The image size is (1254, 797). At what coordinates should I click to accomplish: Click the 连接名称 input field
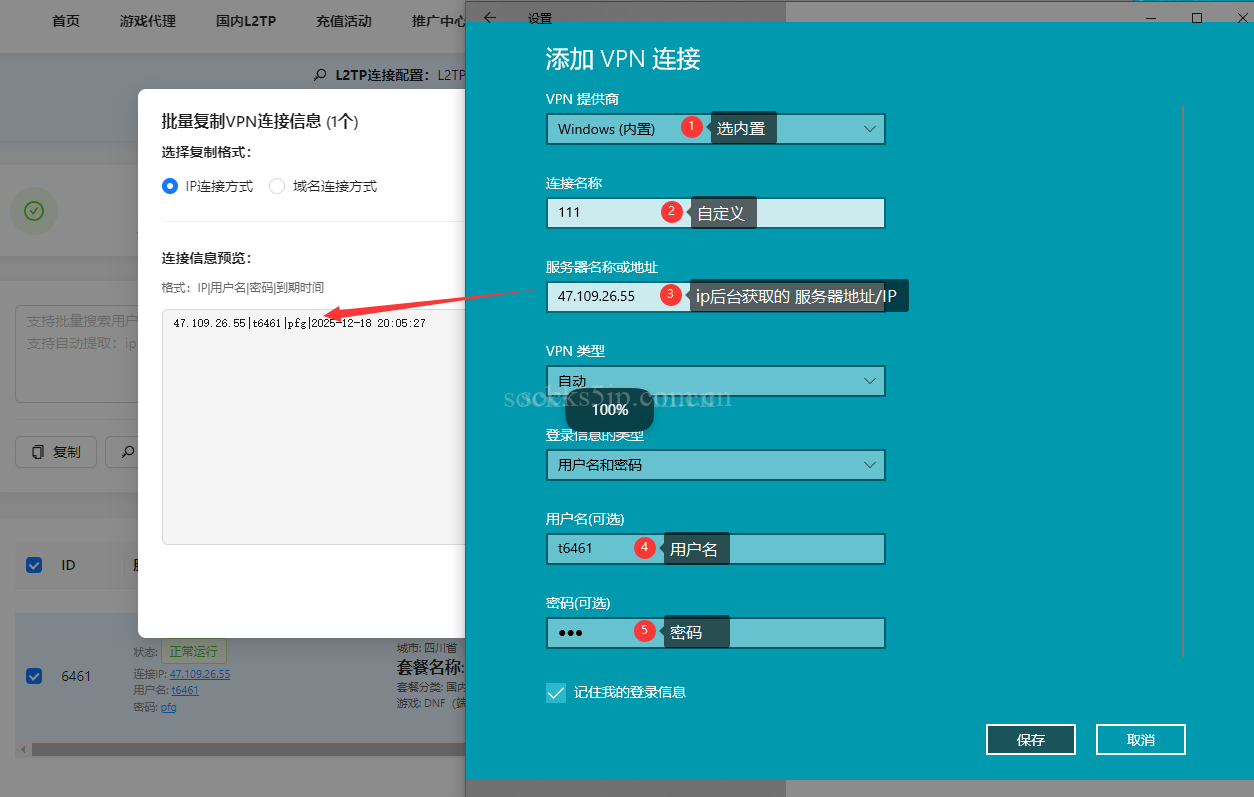tap(716, 213)
